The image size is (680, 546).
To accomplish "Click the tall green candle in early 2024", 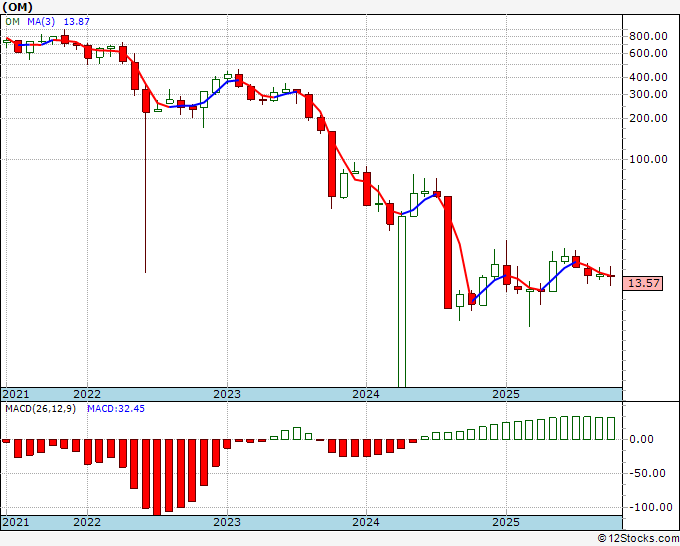I will click(402, 301).
